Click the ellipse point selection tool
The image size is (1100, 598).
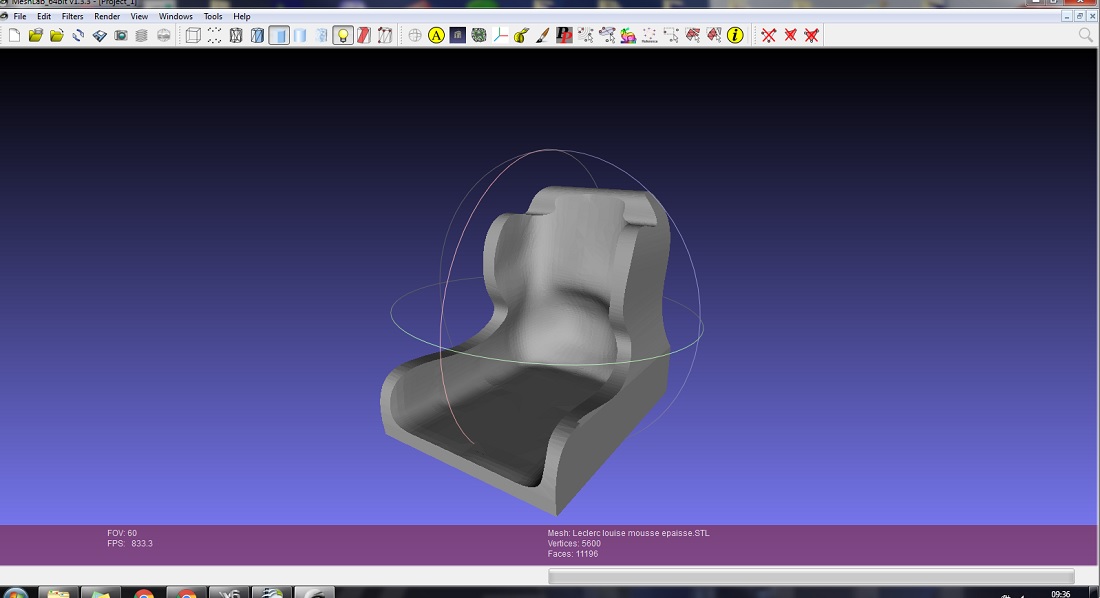tap(607, 35)
